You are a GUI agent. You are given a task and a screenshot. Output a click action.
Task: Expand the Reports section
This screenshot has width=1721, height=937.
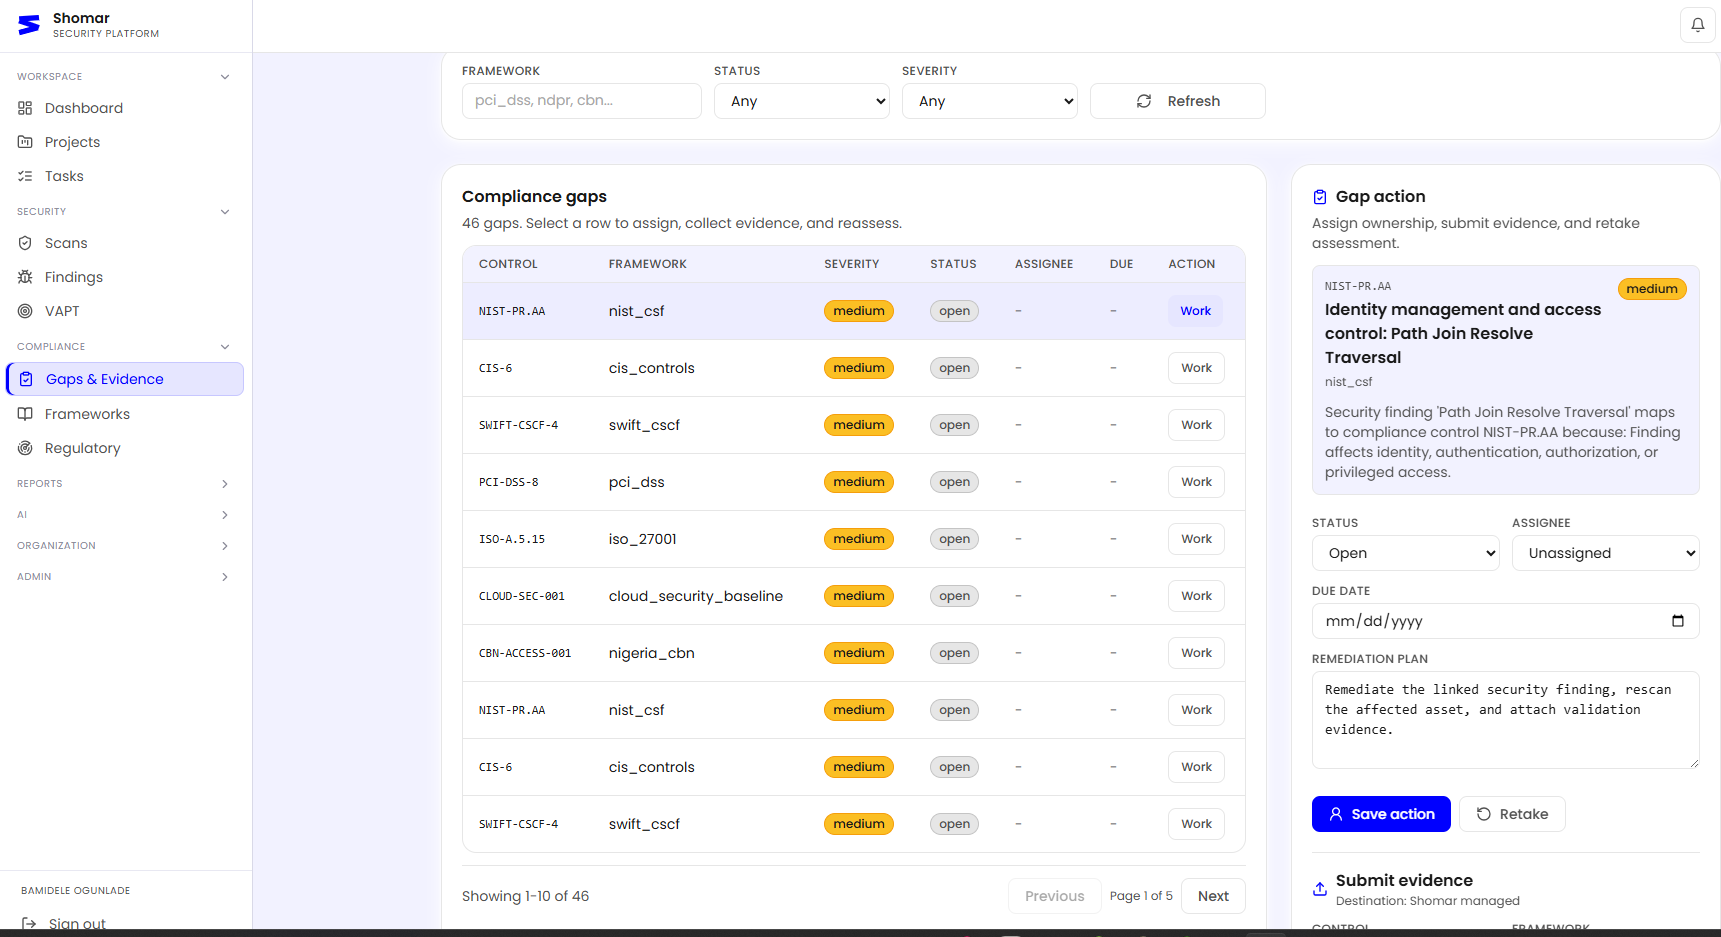(123, 484)
